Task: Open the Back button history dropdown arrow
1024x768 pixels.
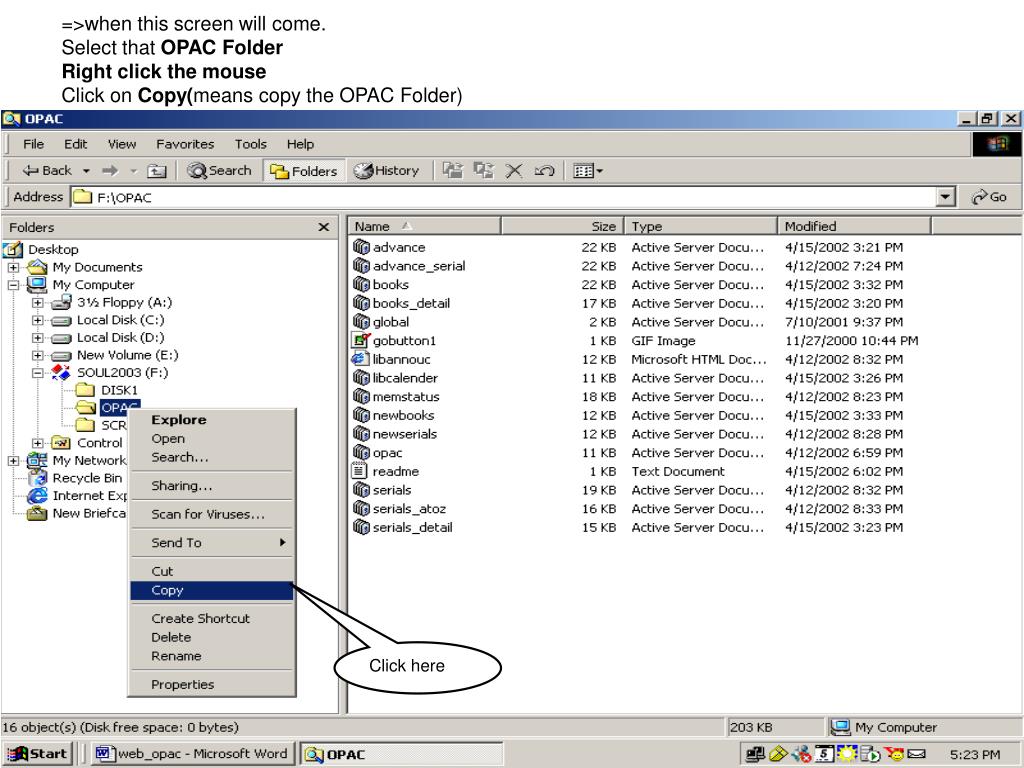Action: click(x=86, y=171)
